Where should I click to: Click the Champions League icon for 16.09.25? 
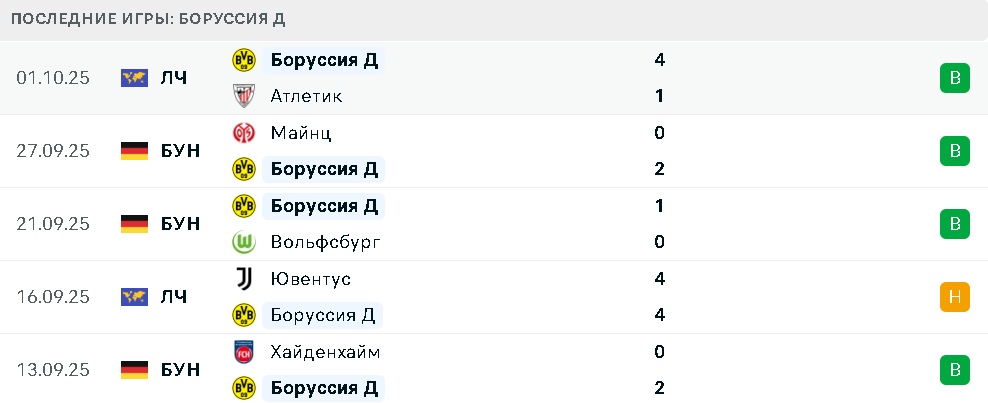134,297
